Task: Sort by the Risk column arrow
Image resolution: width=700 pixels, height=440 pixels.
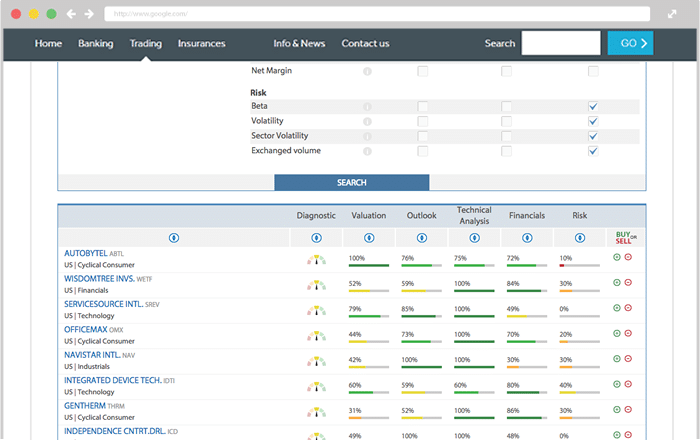Action: (x=580, y=238)
